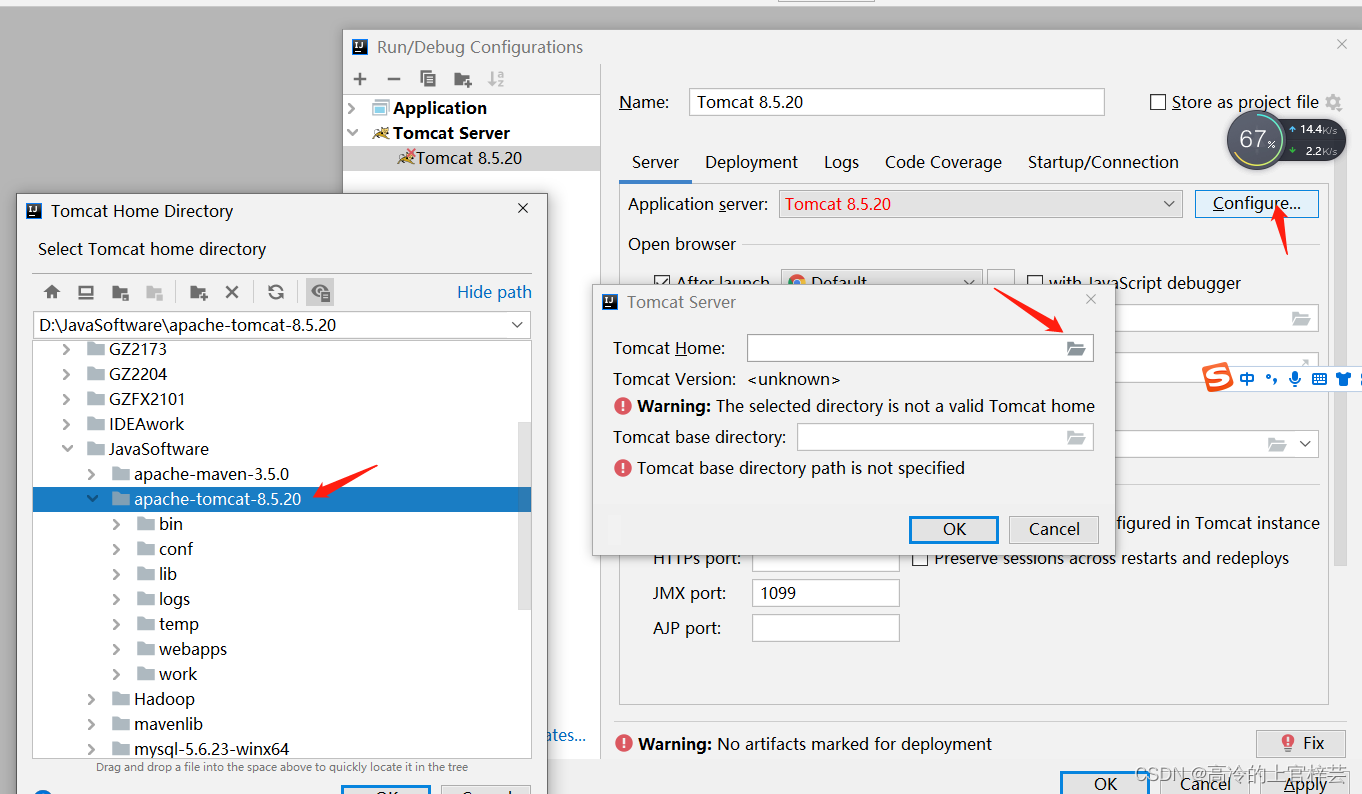Click the Tomcat 8.5.20 configuration icon
1362x794 pixels.
point(406,157)
